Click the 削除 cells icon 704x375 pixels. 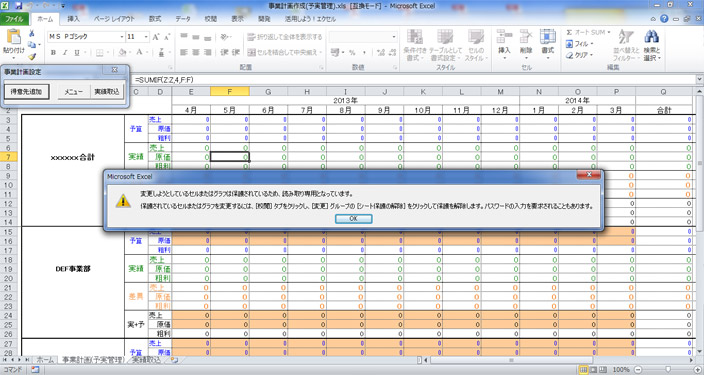526,37
